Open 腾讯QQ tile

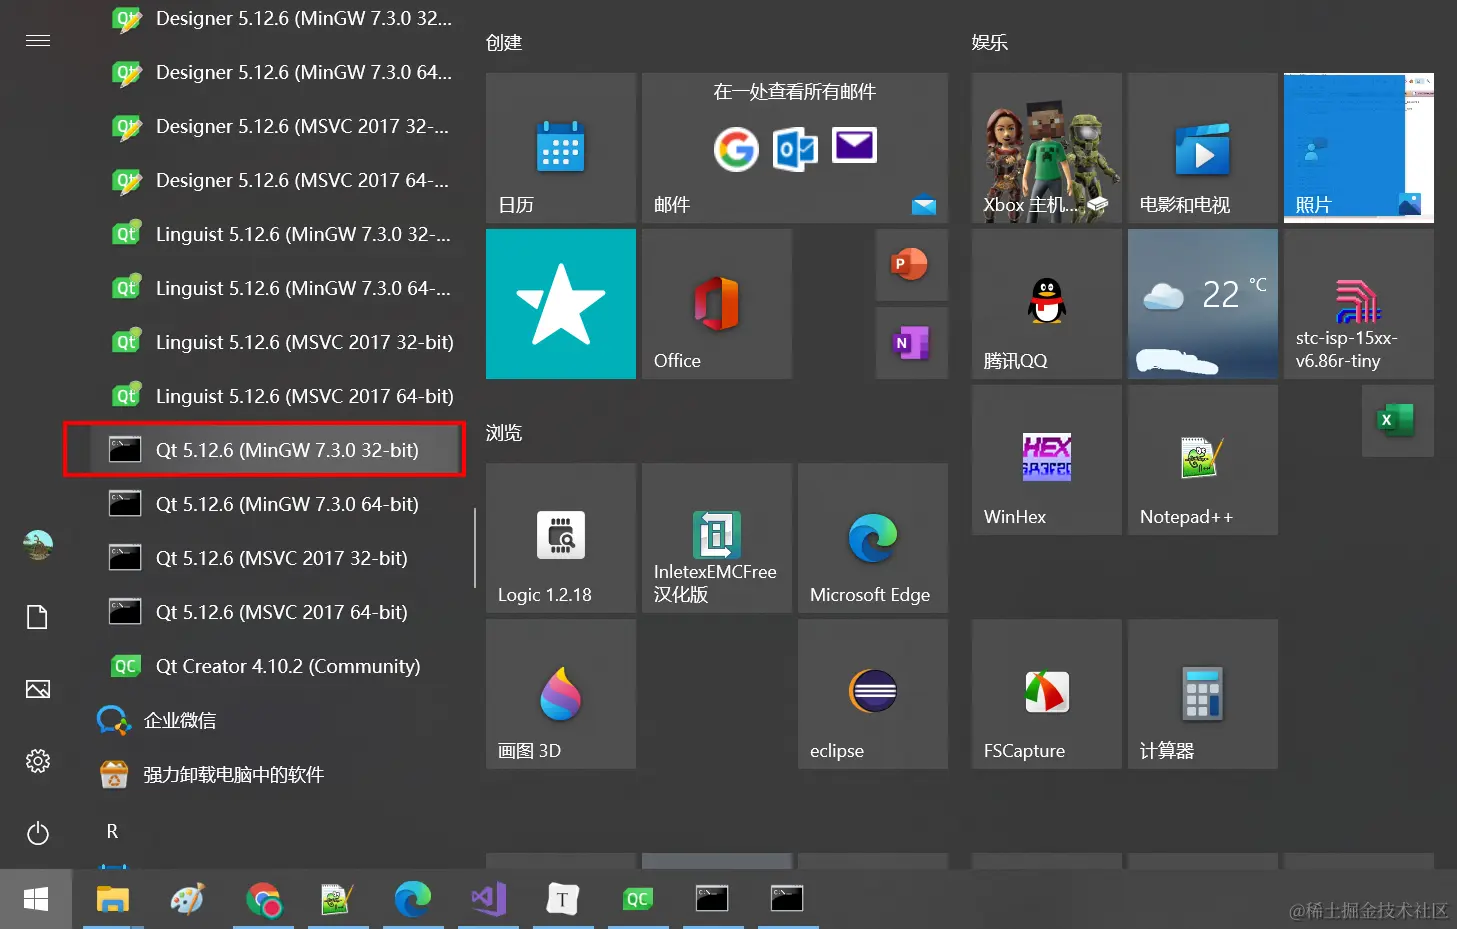pos(1047,304)
